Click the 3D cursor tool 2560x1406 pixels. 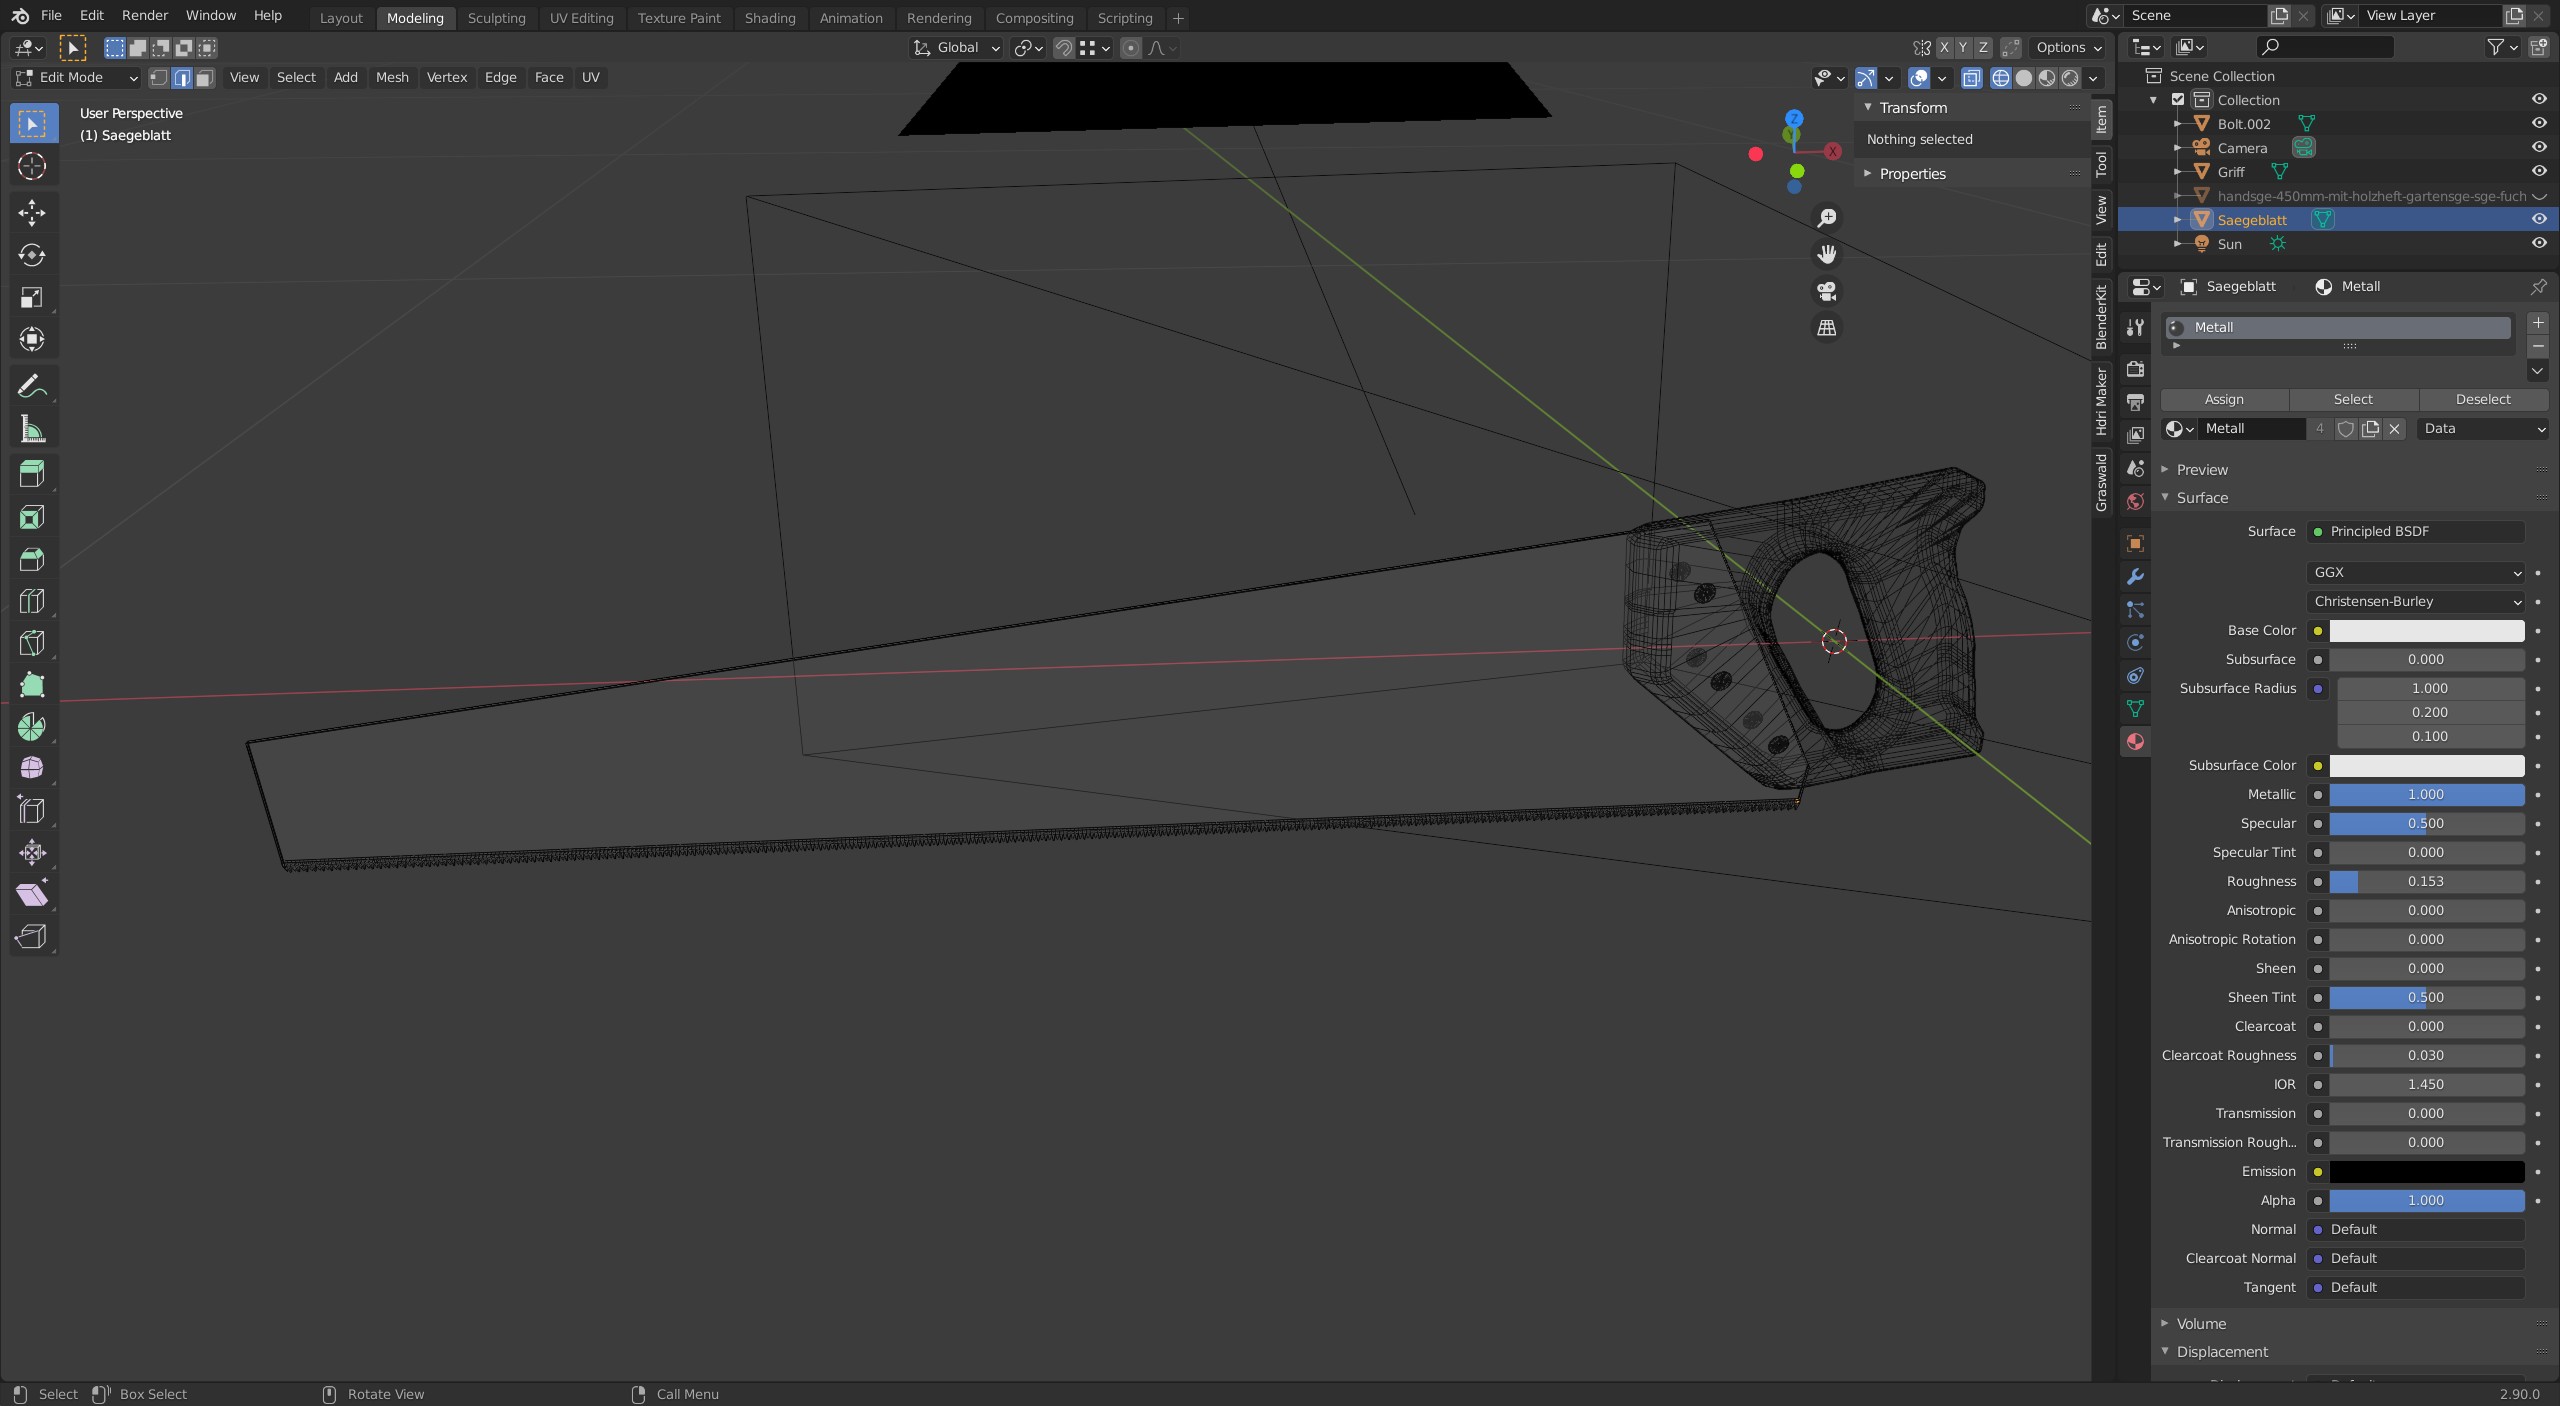[x=32, y=166]
